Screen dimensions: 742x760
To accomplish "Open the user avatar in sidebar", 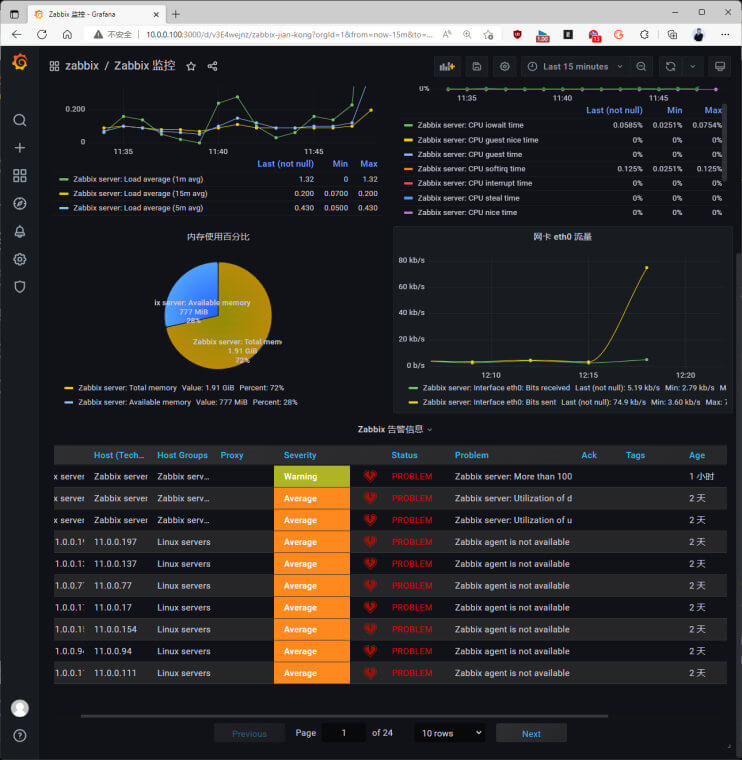I will [19, 708].
